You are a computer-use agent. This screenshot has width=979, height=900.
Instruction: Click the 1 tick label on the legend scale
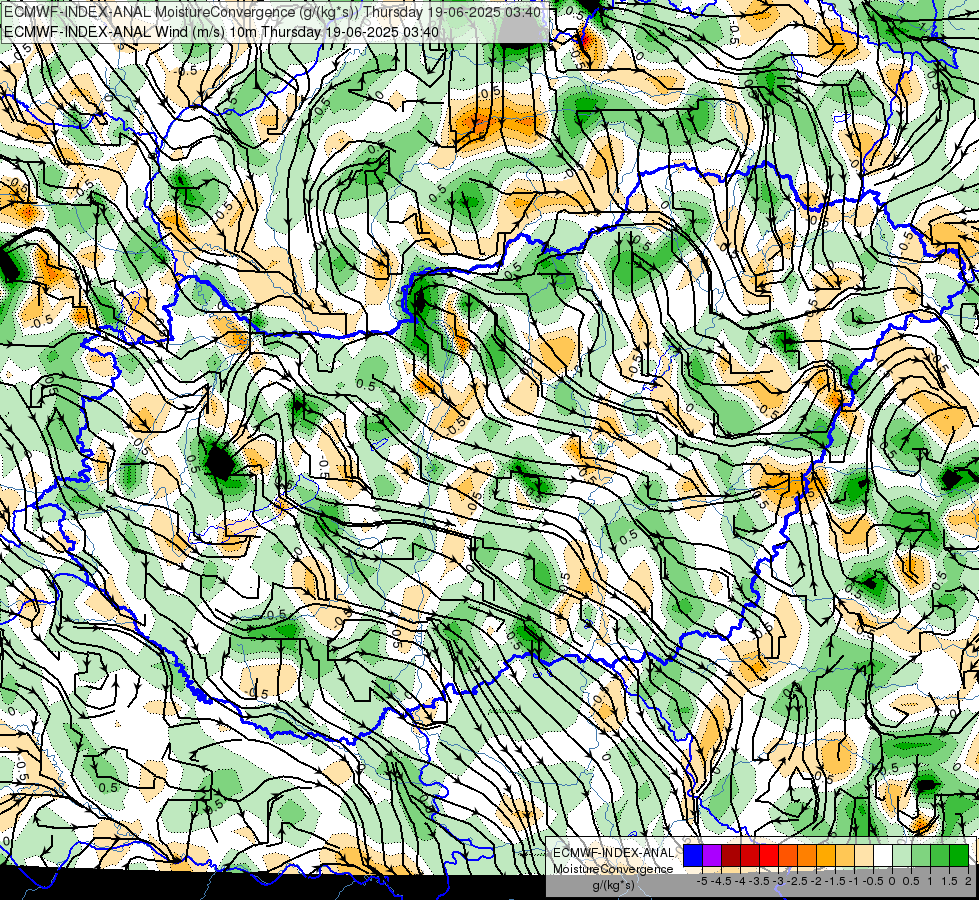(930, 881)
